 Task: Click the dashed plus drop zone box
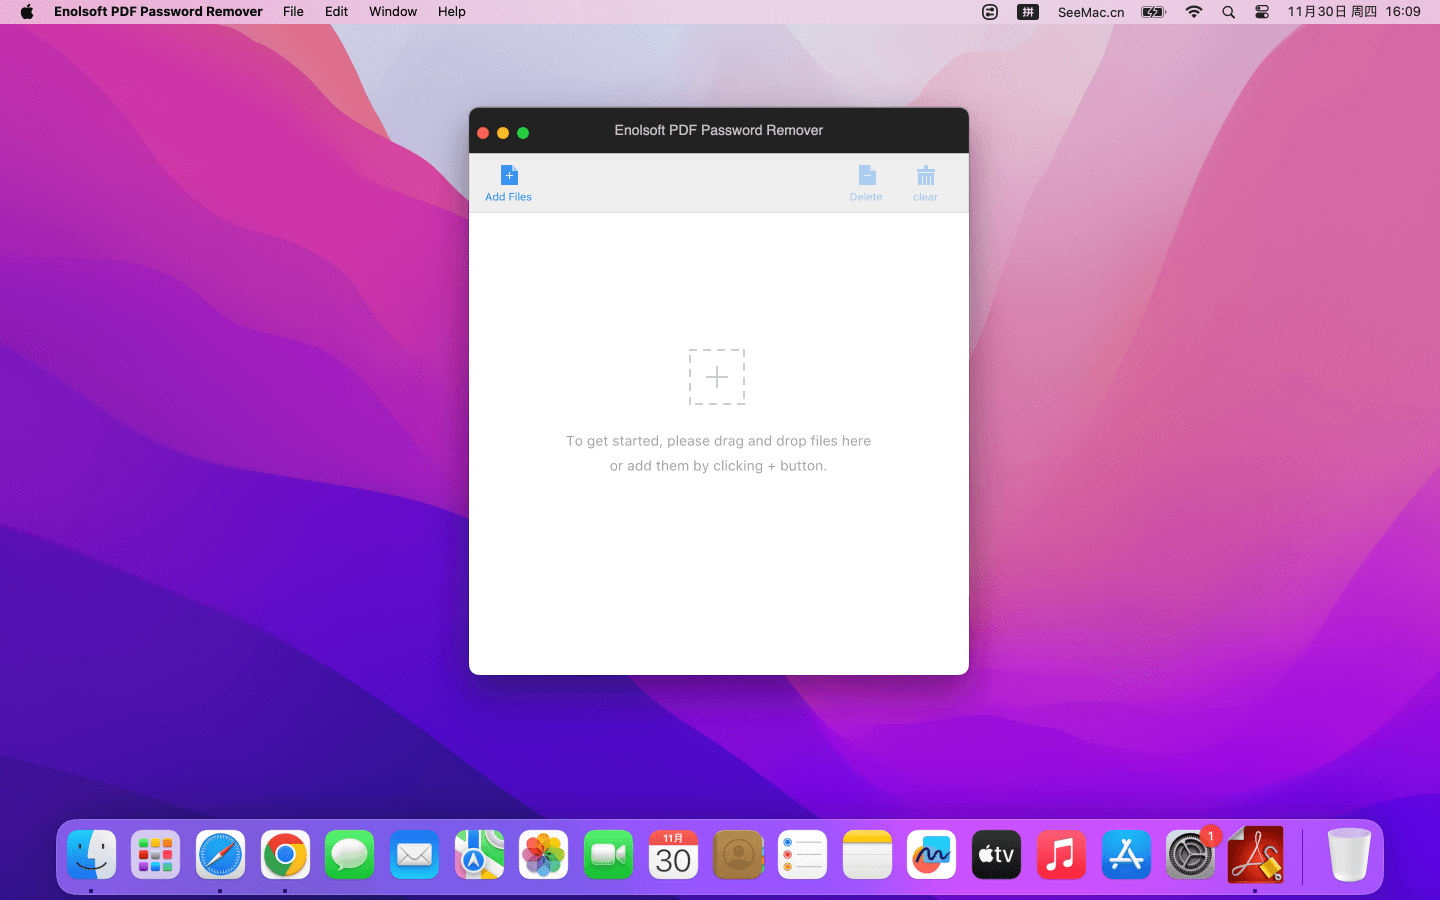point(717,377)
